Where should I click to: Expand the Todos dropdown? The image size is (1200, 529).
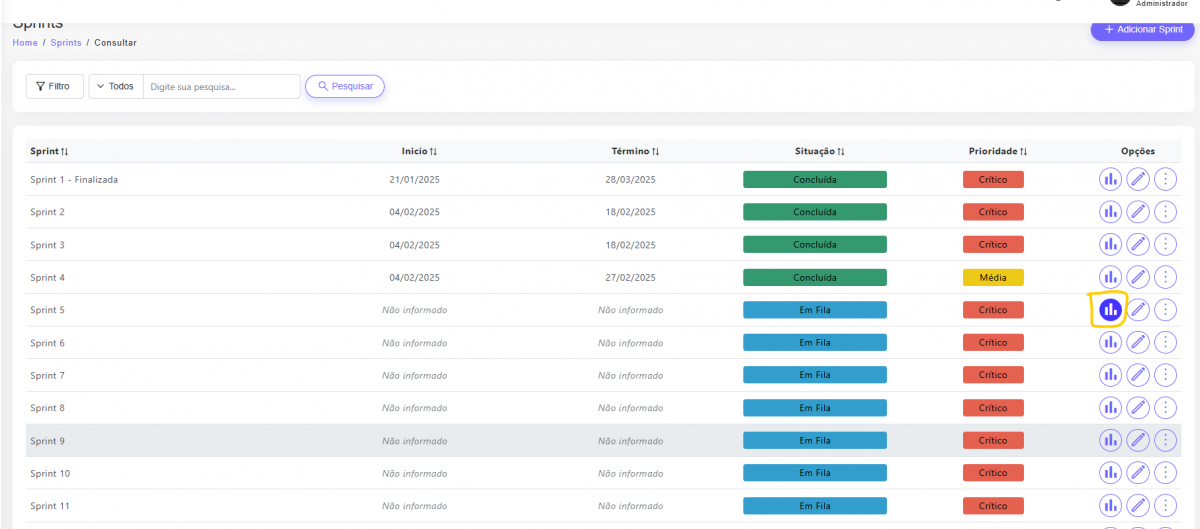116,87
